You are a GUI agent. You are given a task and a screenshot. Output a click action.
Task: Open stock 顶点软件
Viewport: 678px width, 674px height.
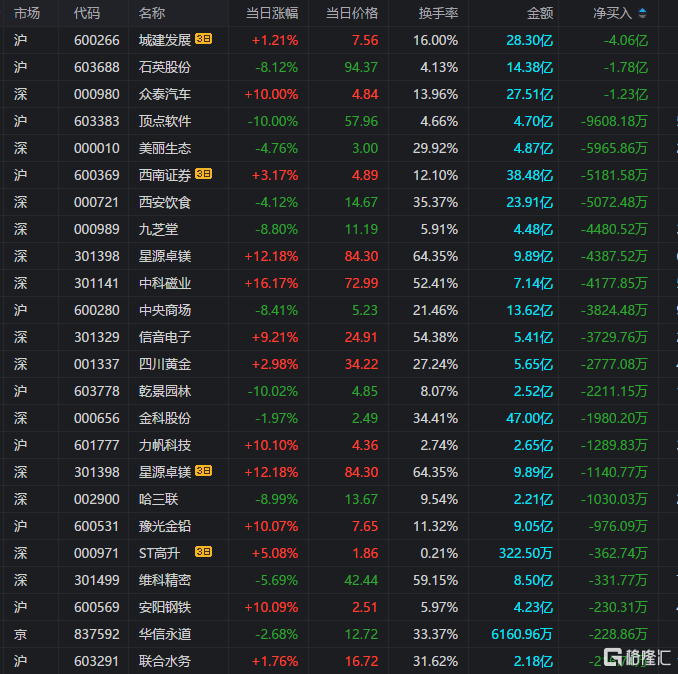(x=165, y=121)
